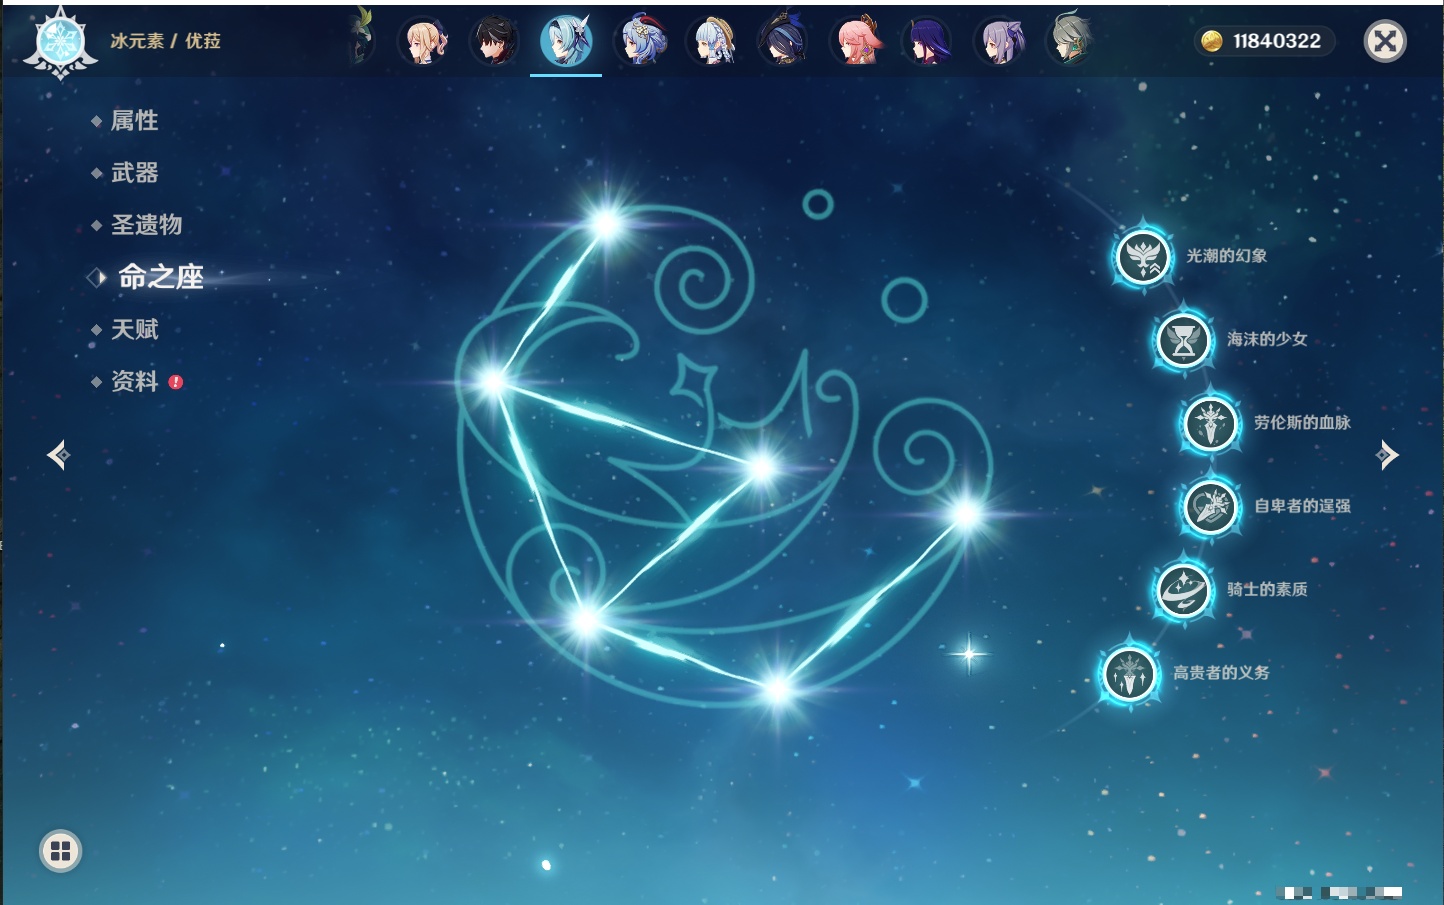Open the 光潮的幻象 constellation node icon

1142,257
